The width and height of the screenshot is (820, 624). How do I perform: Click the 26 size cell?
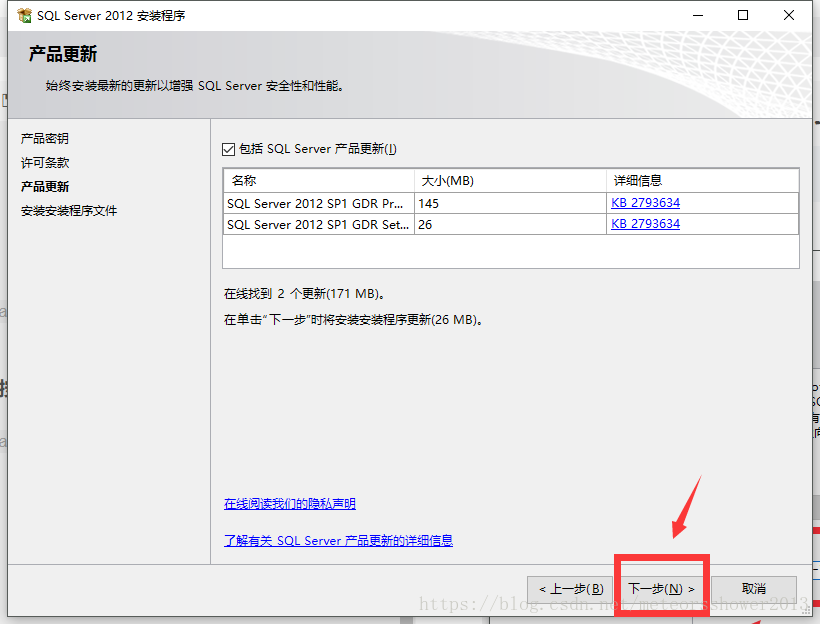coord(510,224)
